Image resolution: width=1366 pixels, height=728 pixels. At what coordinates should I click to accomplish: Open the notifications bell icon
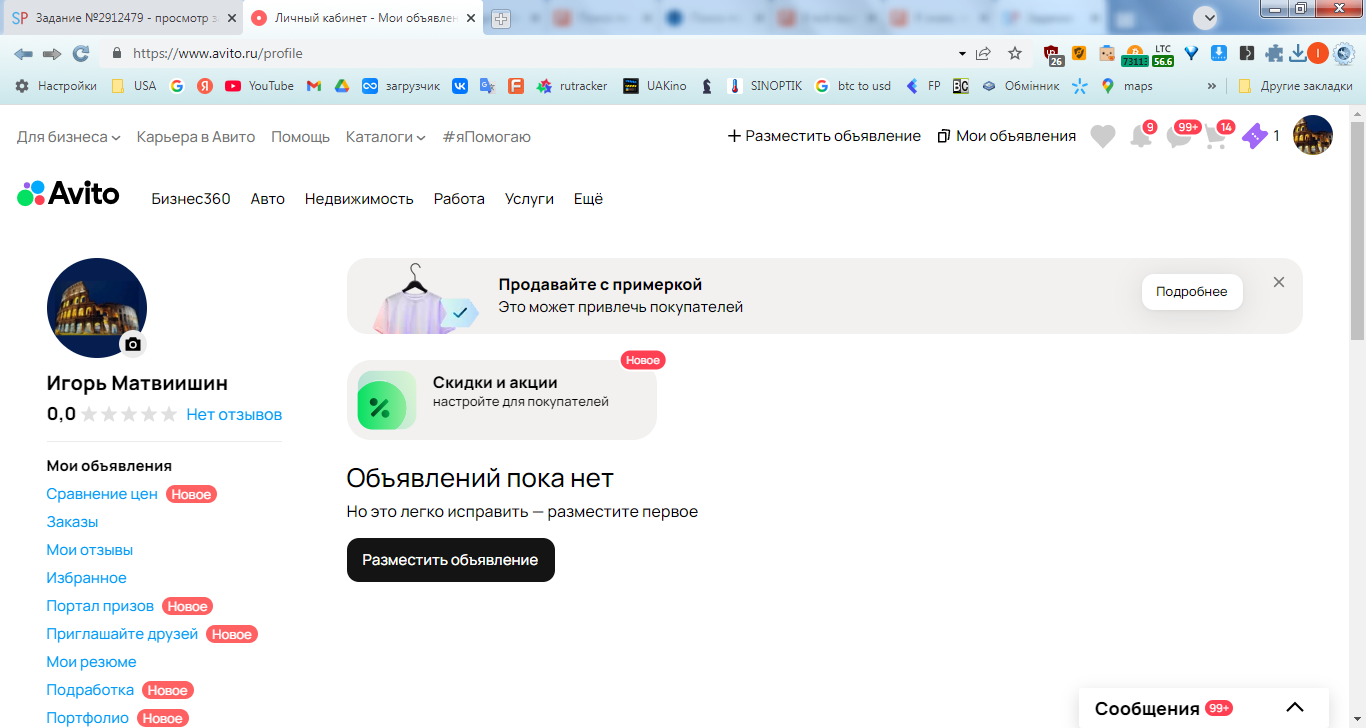1141,136
